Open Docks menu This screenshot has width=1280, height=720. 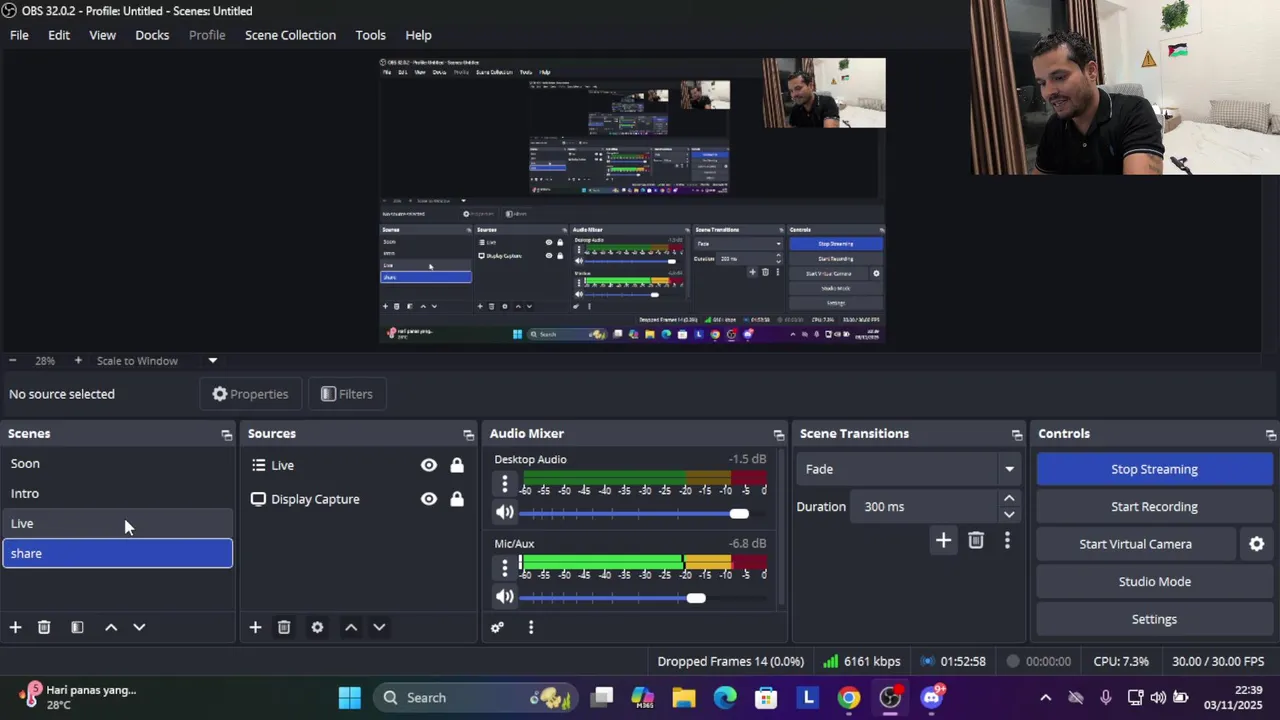coord(152,35)
